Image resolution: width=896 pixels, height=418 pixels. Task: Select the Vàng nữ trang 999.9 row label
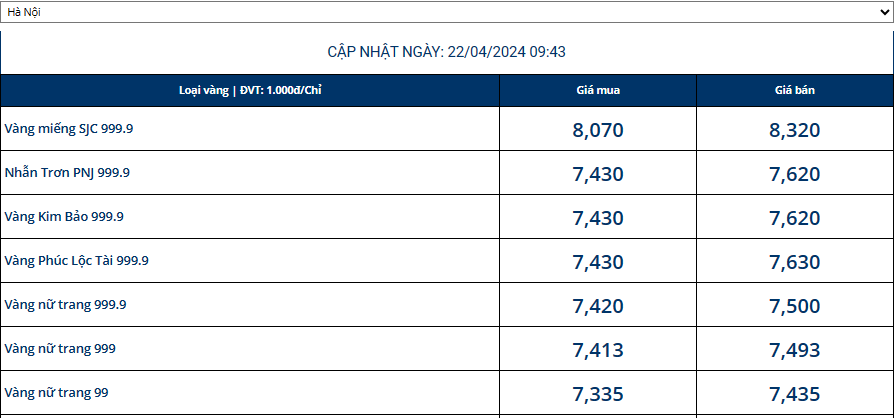(66, 305)
